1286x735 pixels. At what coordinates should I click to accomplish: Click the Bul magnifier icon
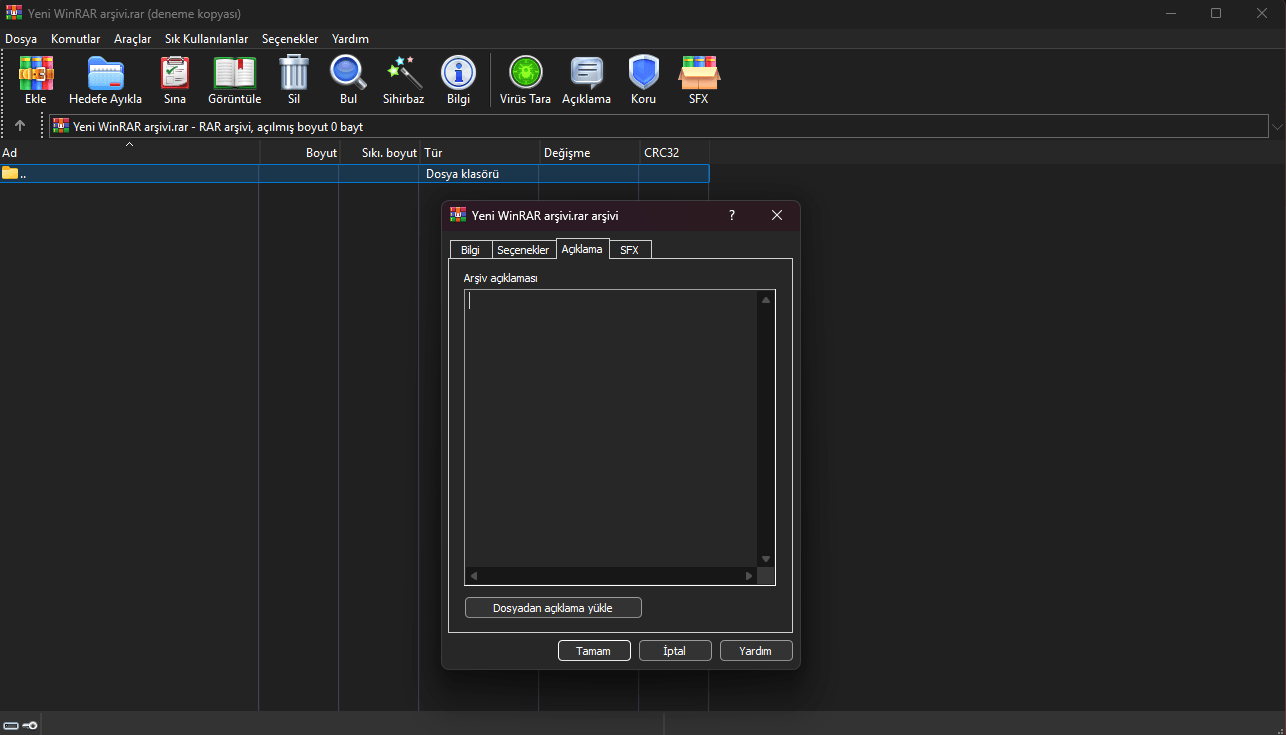[348, 73]
